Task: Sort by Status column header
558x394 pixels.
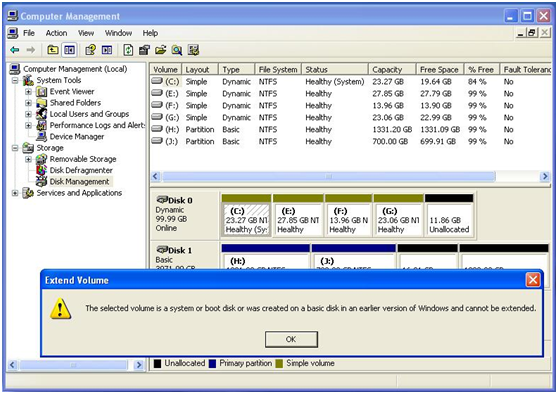Action: (x=335, y=69)
